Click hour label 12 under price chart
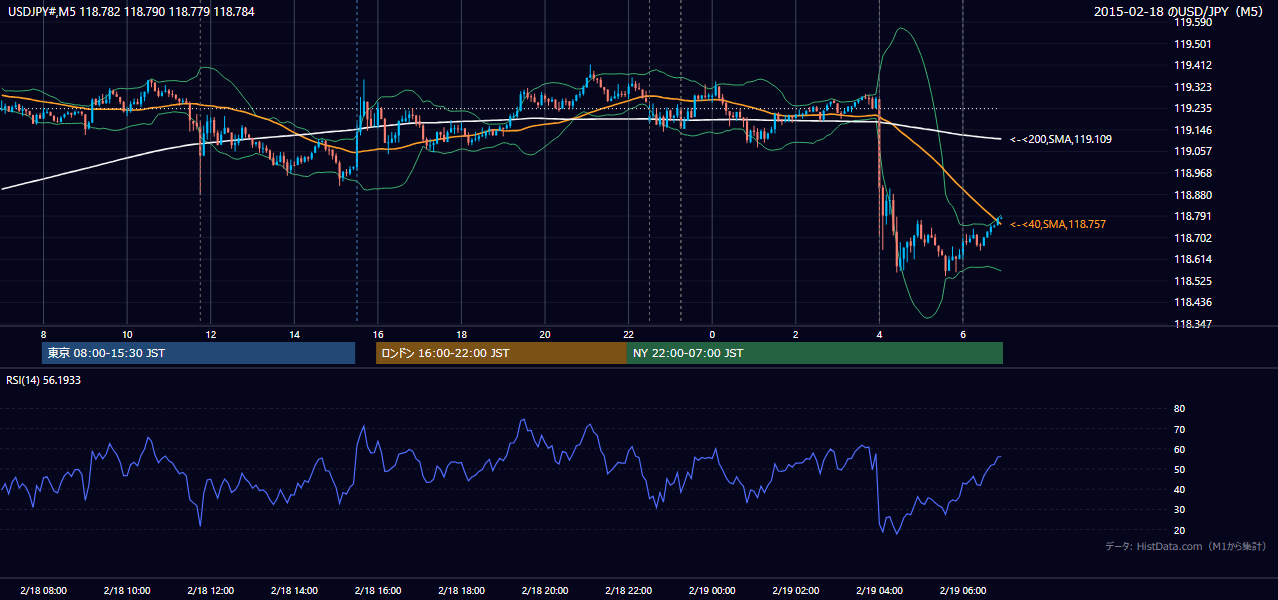This screenshot has width=1278, height=600. point(210,334)
